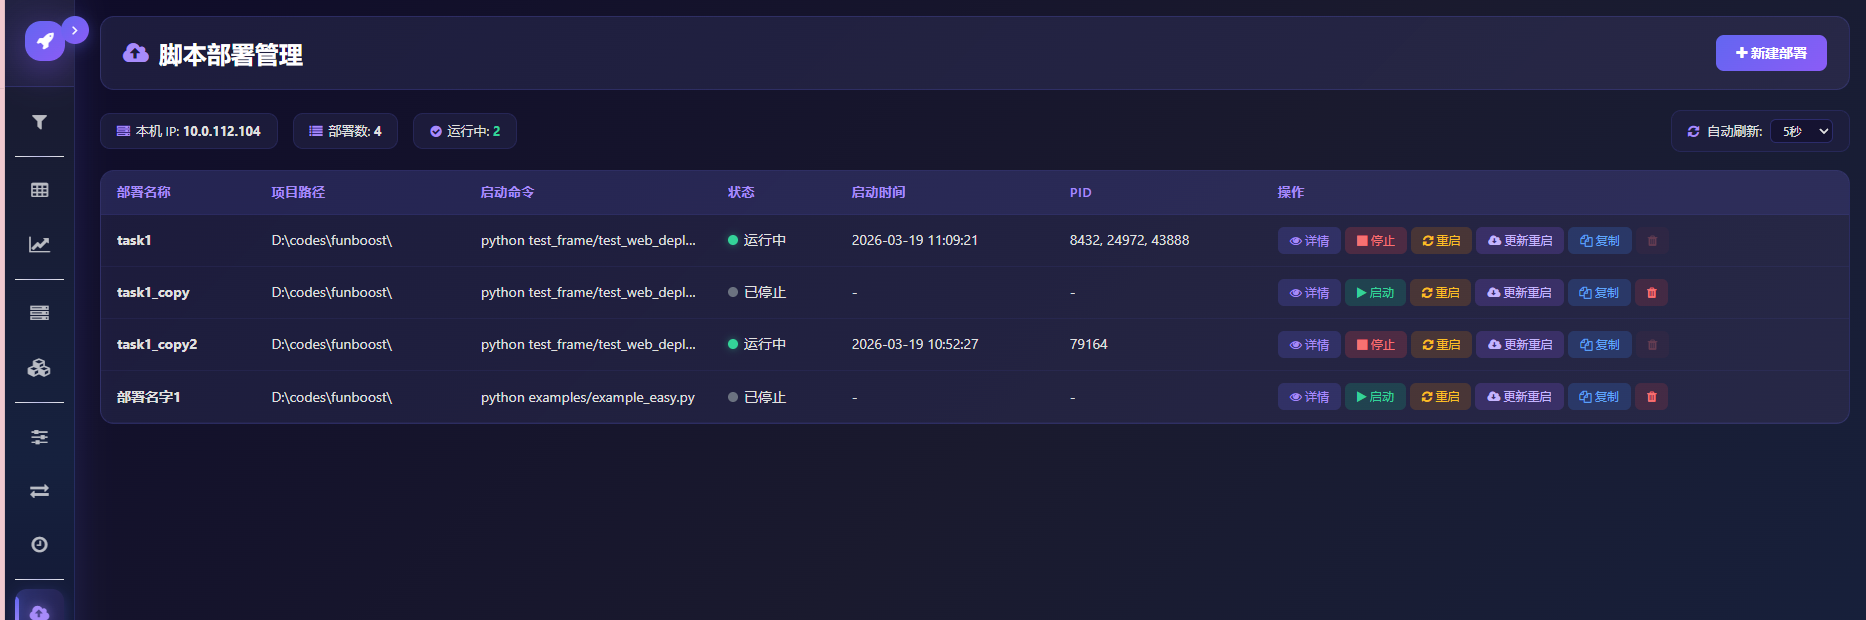Copy task1_copy2 with 复制 button
Viewport: 1866px width, 620px height.
[x=1600, y=345]
